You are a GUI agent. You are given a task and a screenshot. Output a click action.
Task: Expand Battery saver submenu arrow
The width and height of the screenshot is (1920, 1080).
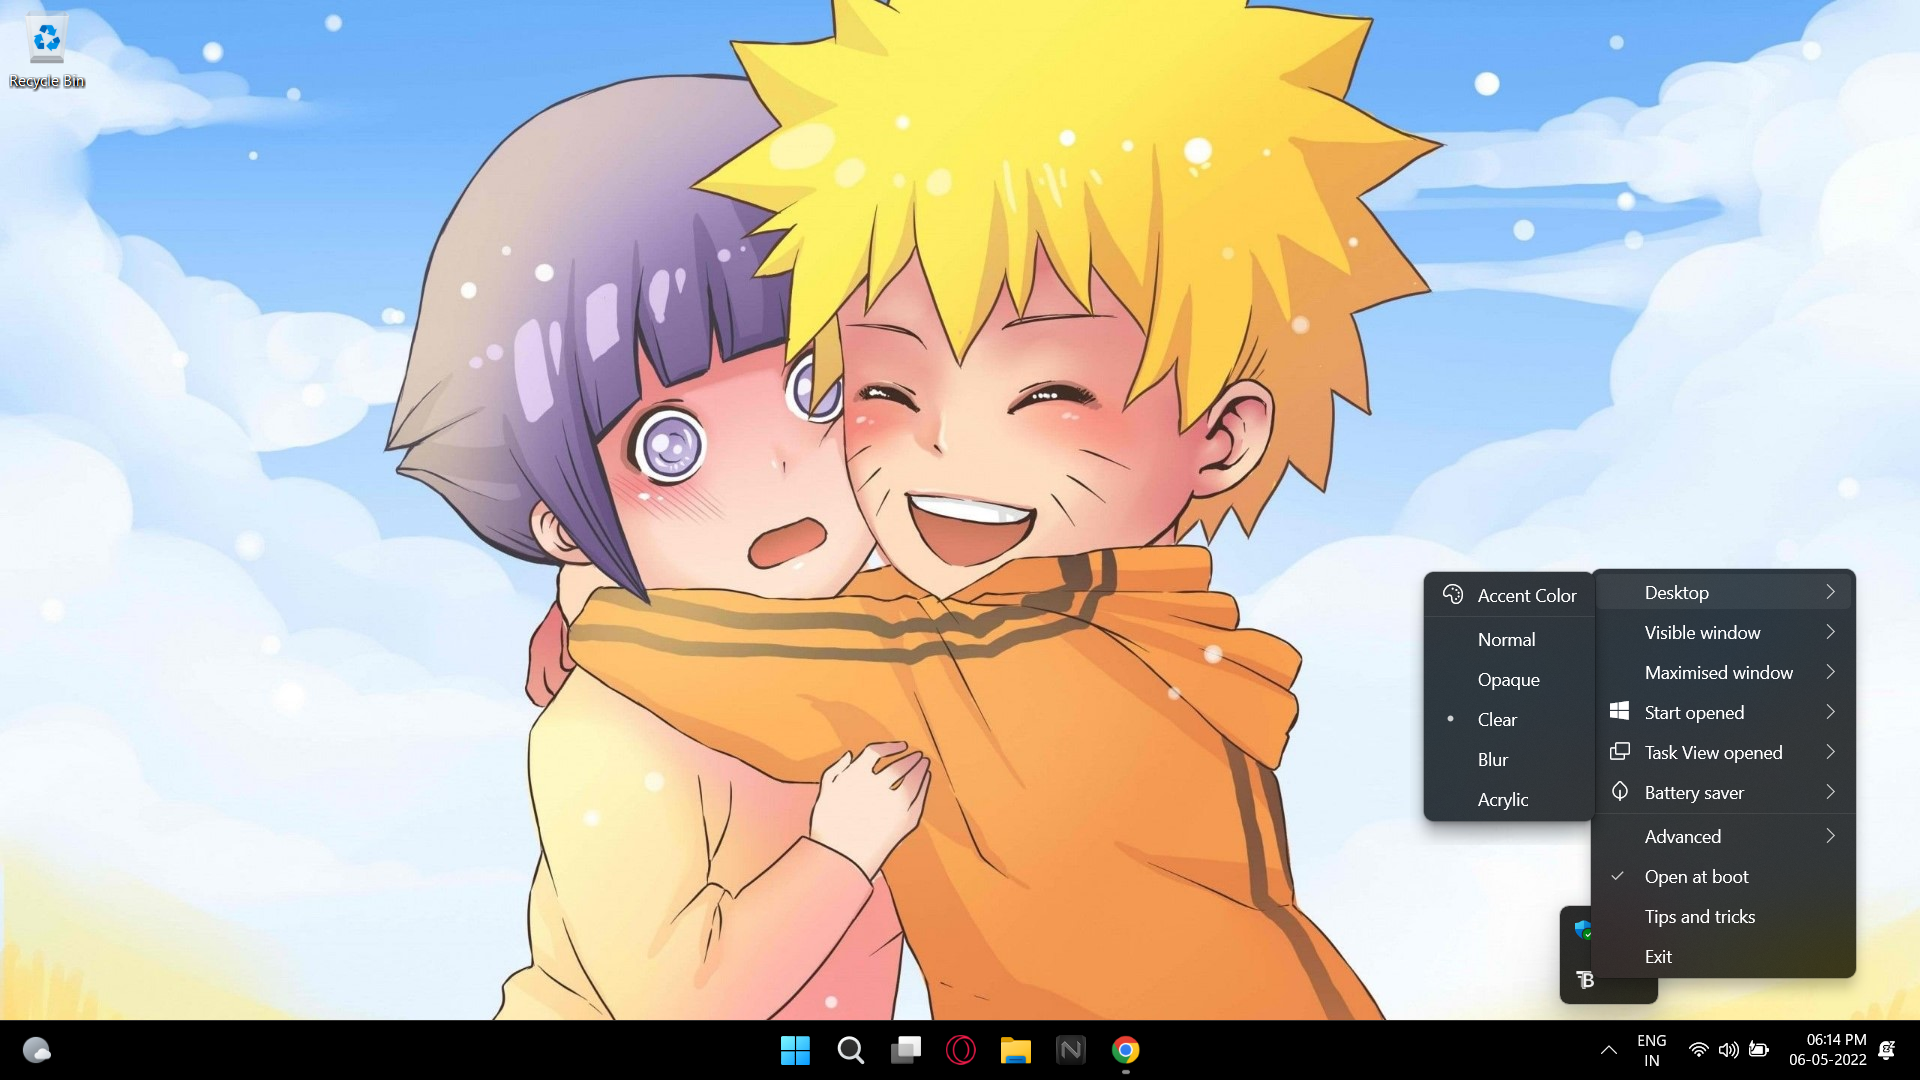click(1830, 792)
